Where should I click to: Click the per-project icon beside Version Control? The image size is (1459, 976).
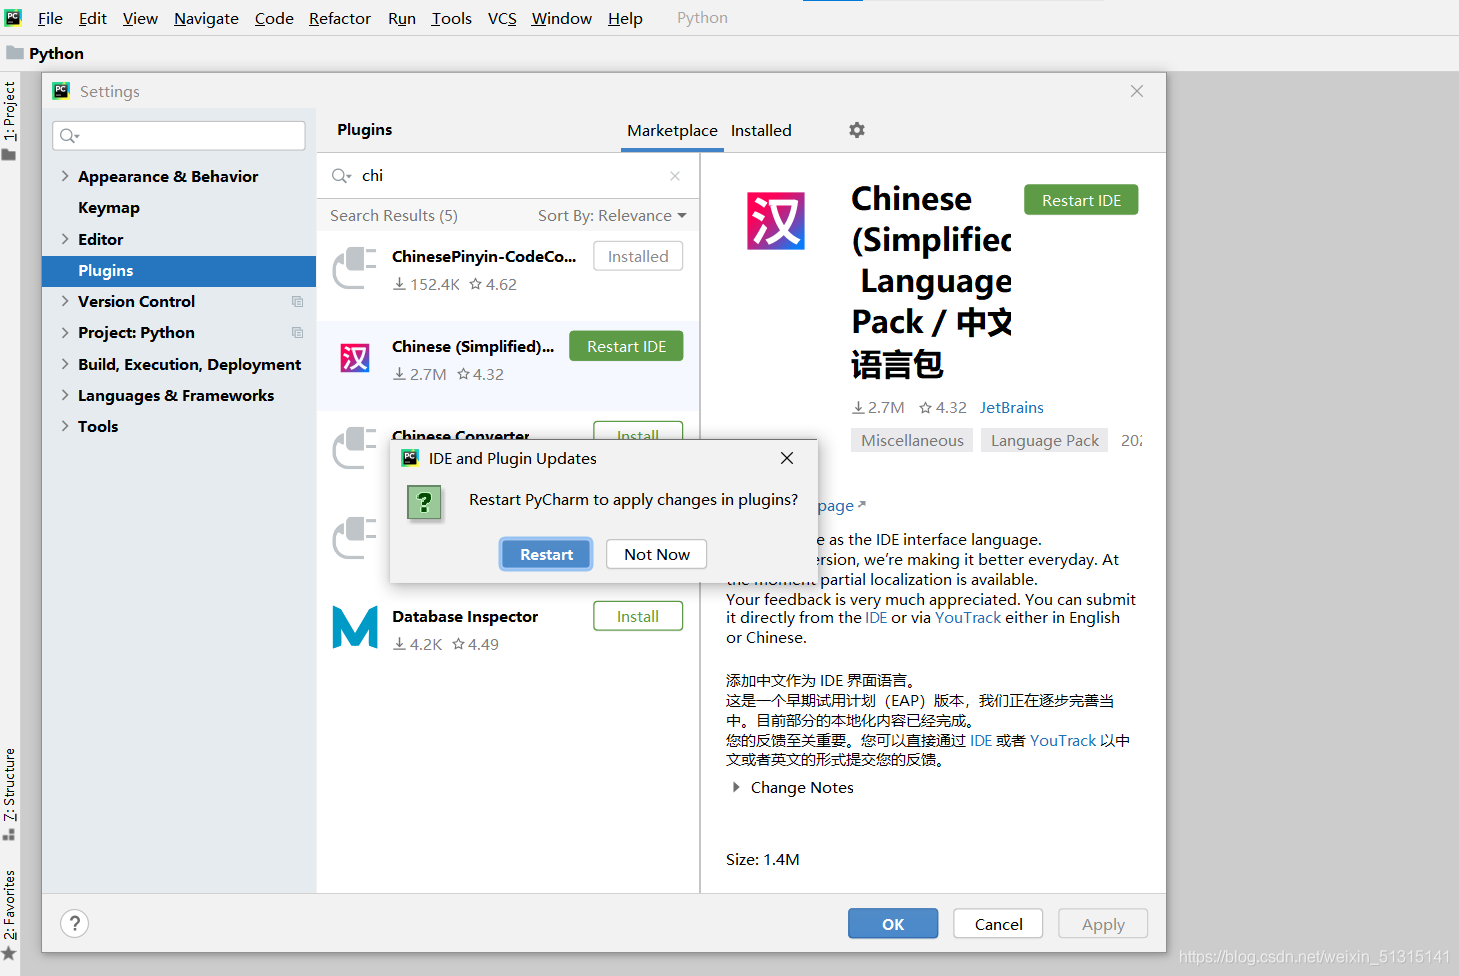[297, 301]
